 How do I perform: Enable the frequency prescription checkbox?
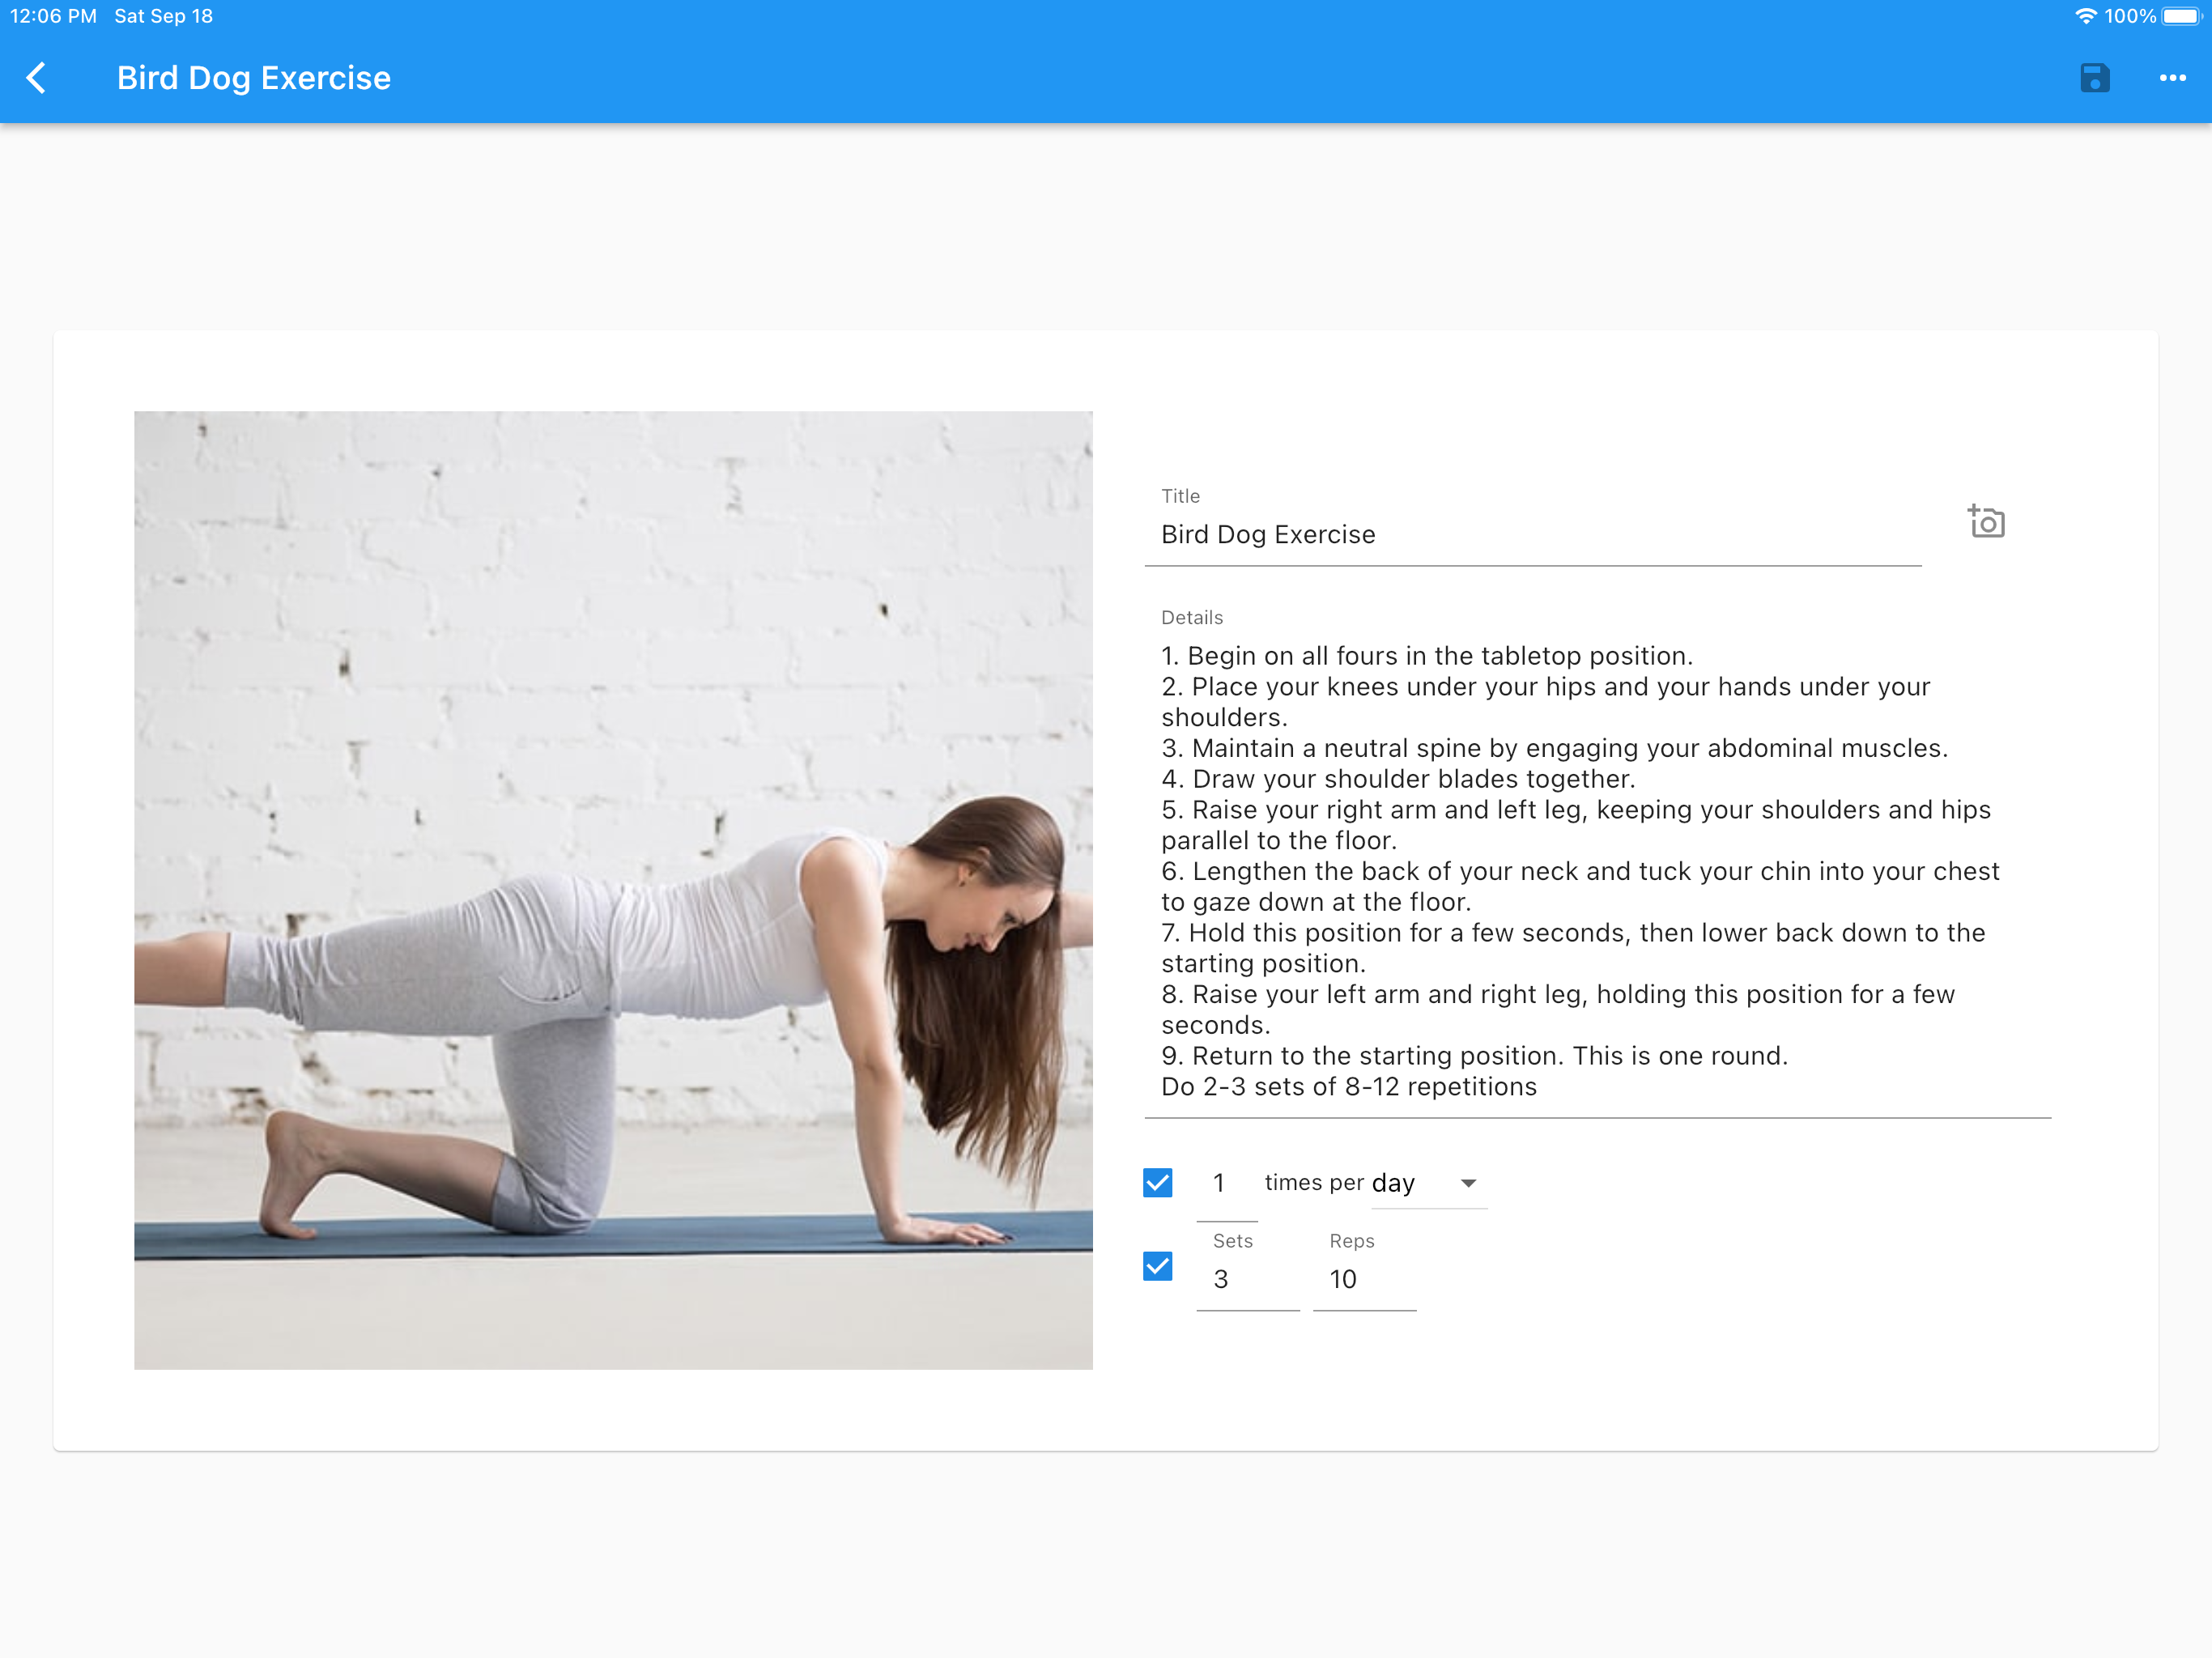1157,1183
